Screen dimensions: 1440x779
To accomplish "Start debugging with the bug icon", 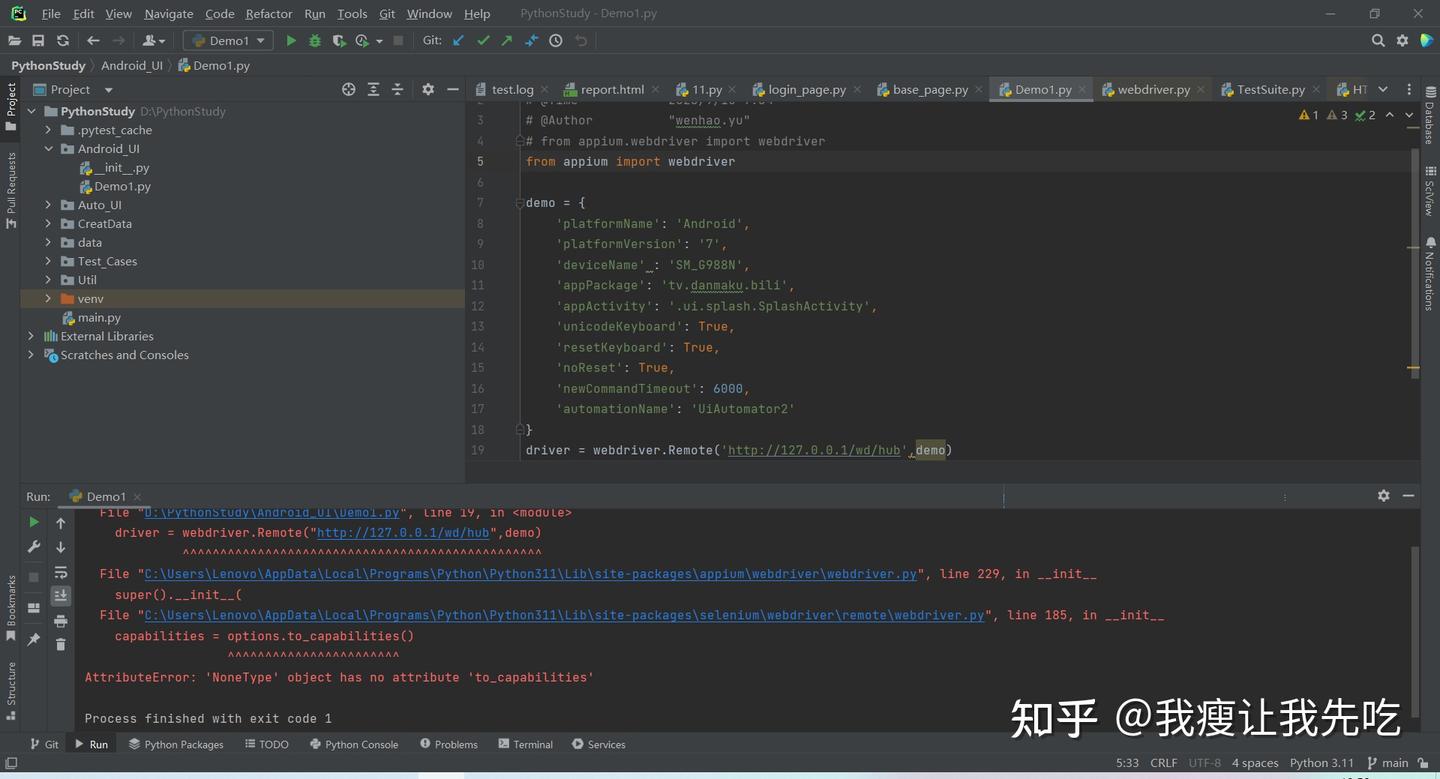I will tap(315, 41).
